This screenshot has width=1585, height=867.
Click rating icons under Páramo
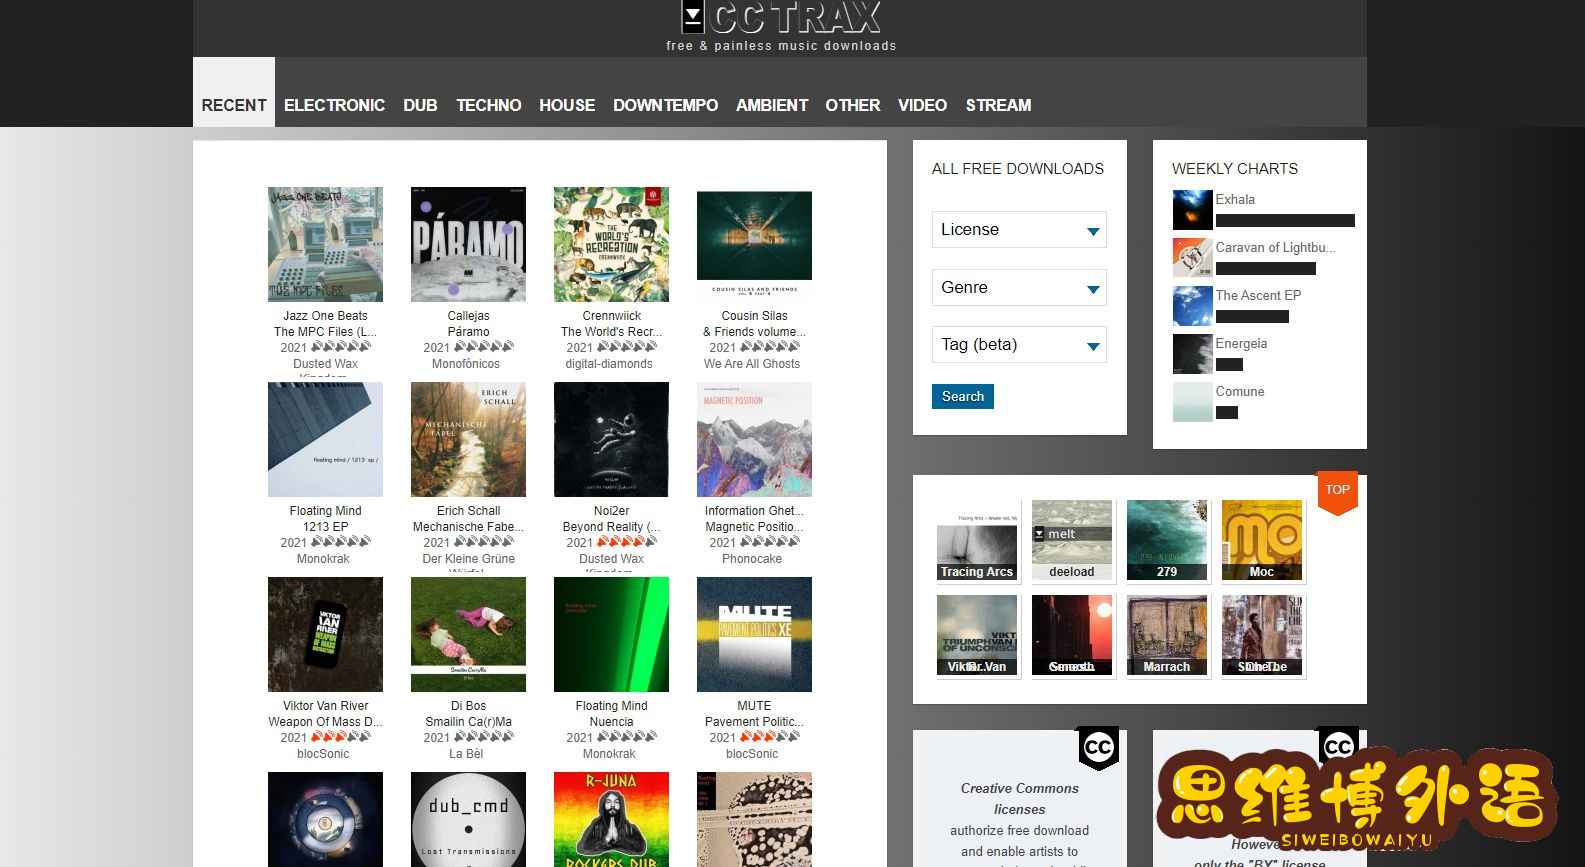click(484, 347)
